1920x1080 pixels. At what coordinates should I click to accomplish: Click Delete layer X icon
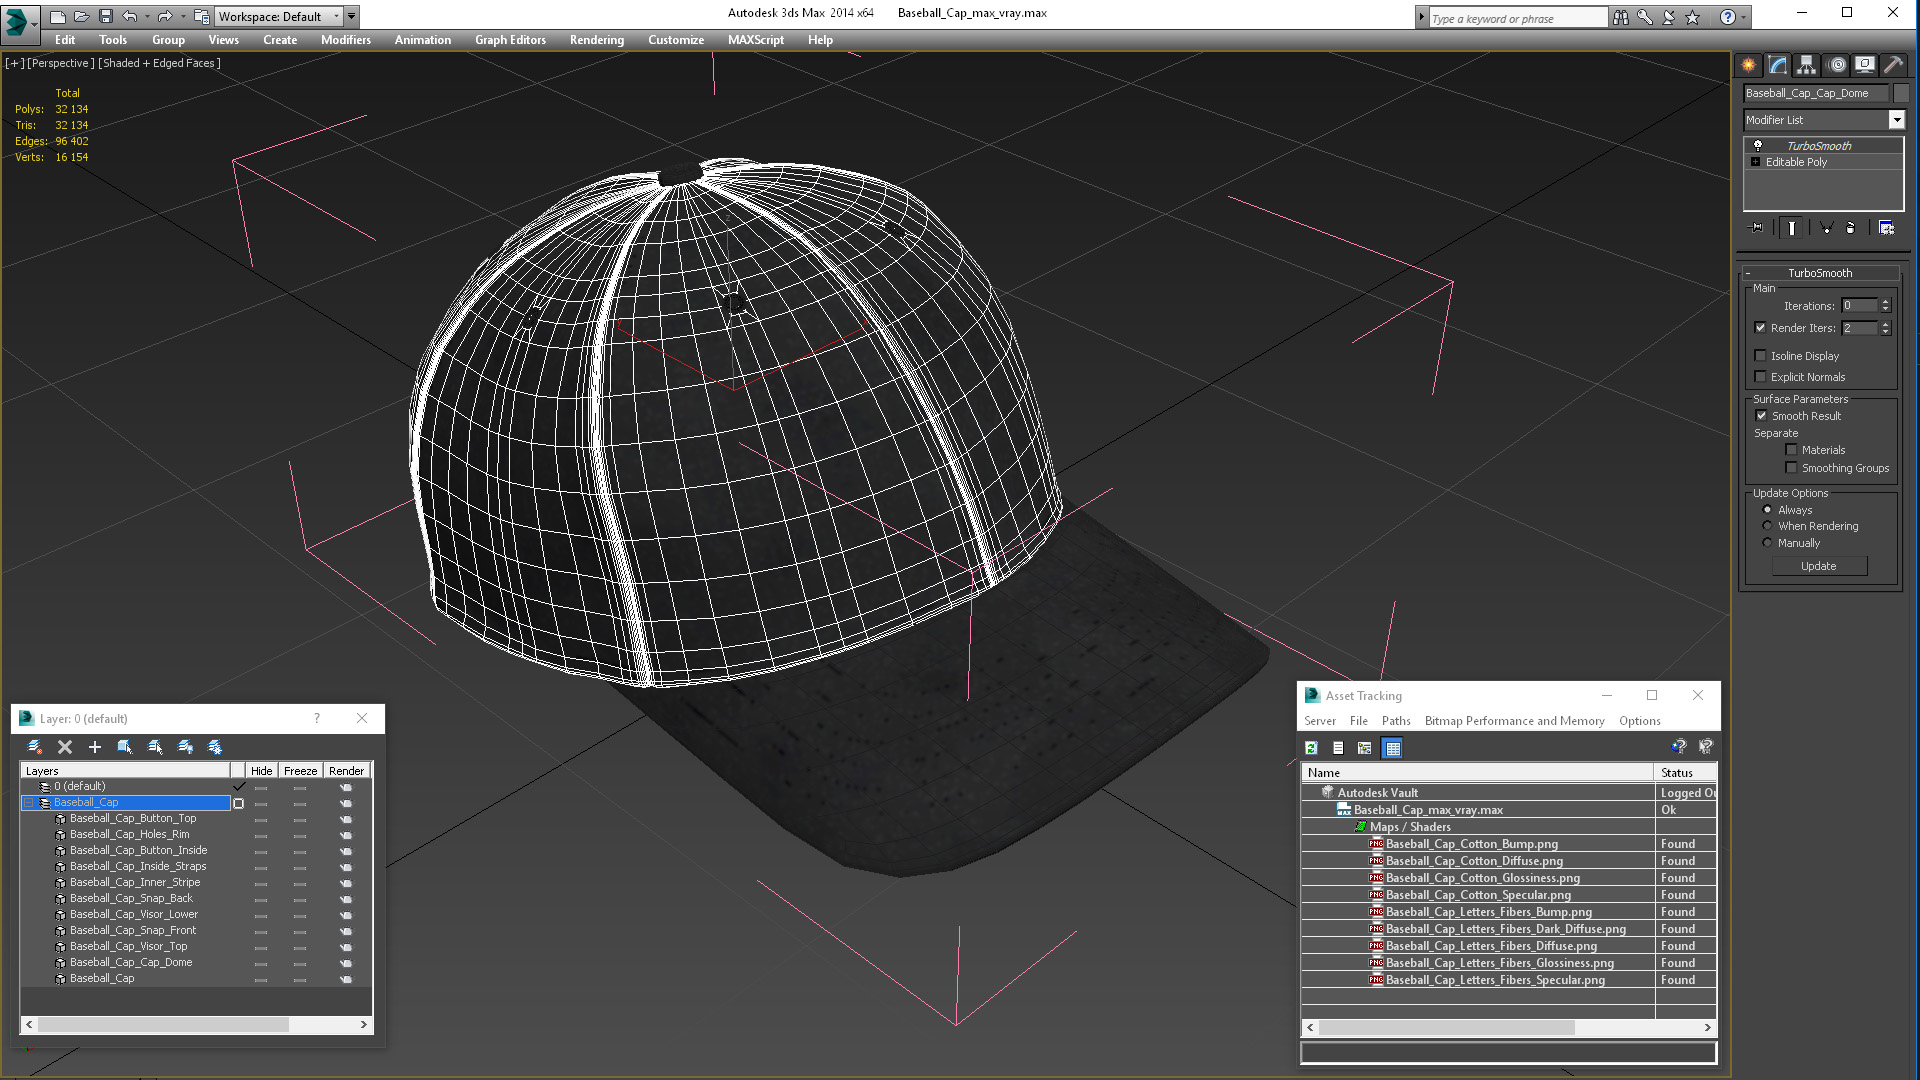pos(65,747)
